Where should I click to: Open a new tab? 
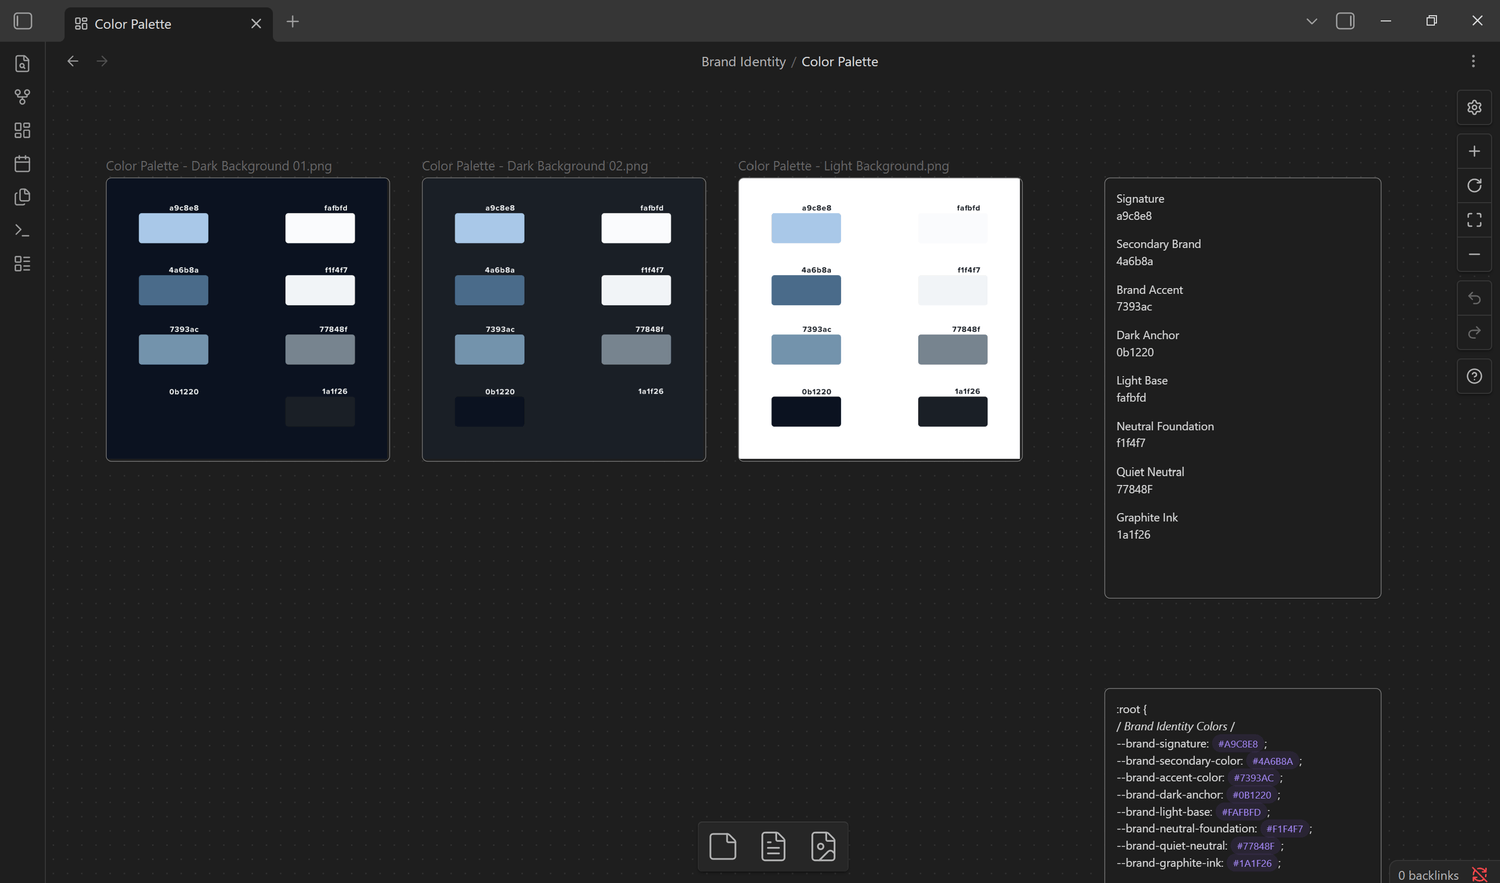tap(292, 21)
